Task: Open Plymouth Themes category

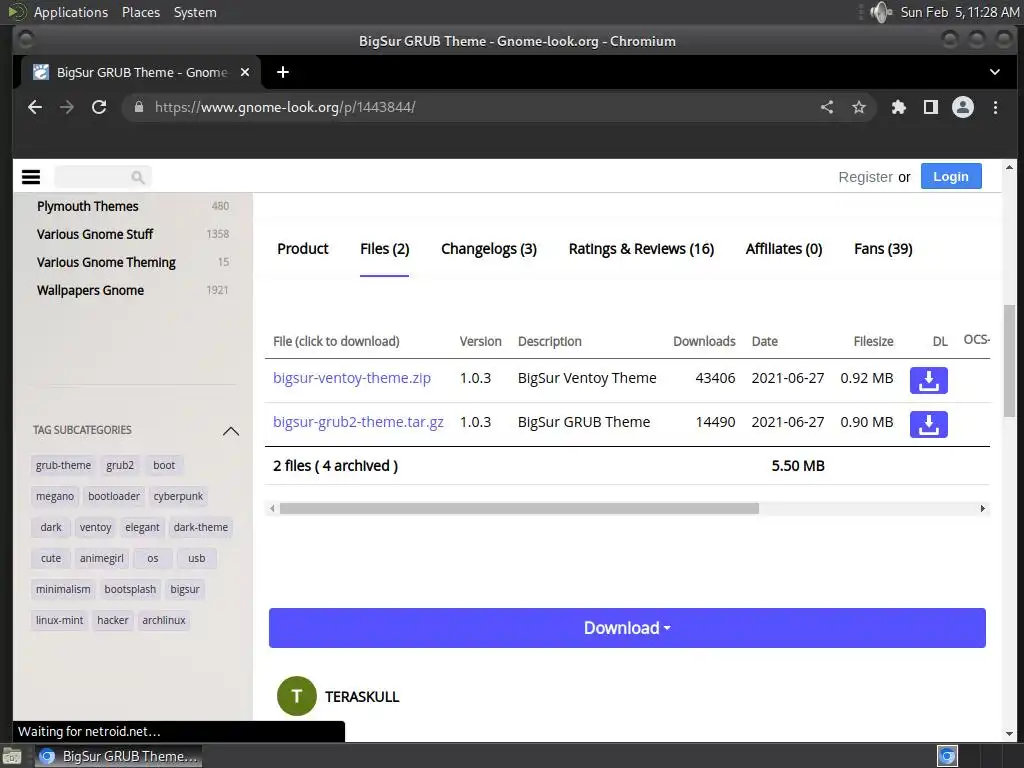Action: point(88,206)
